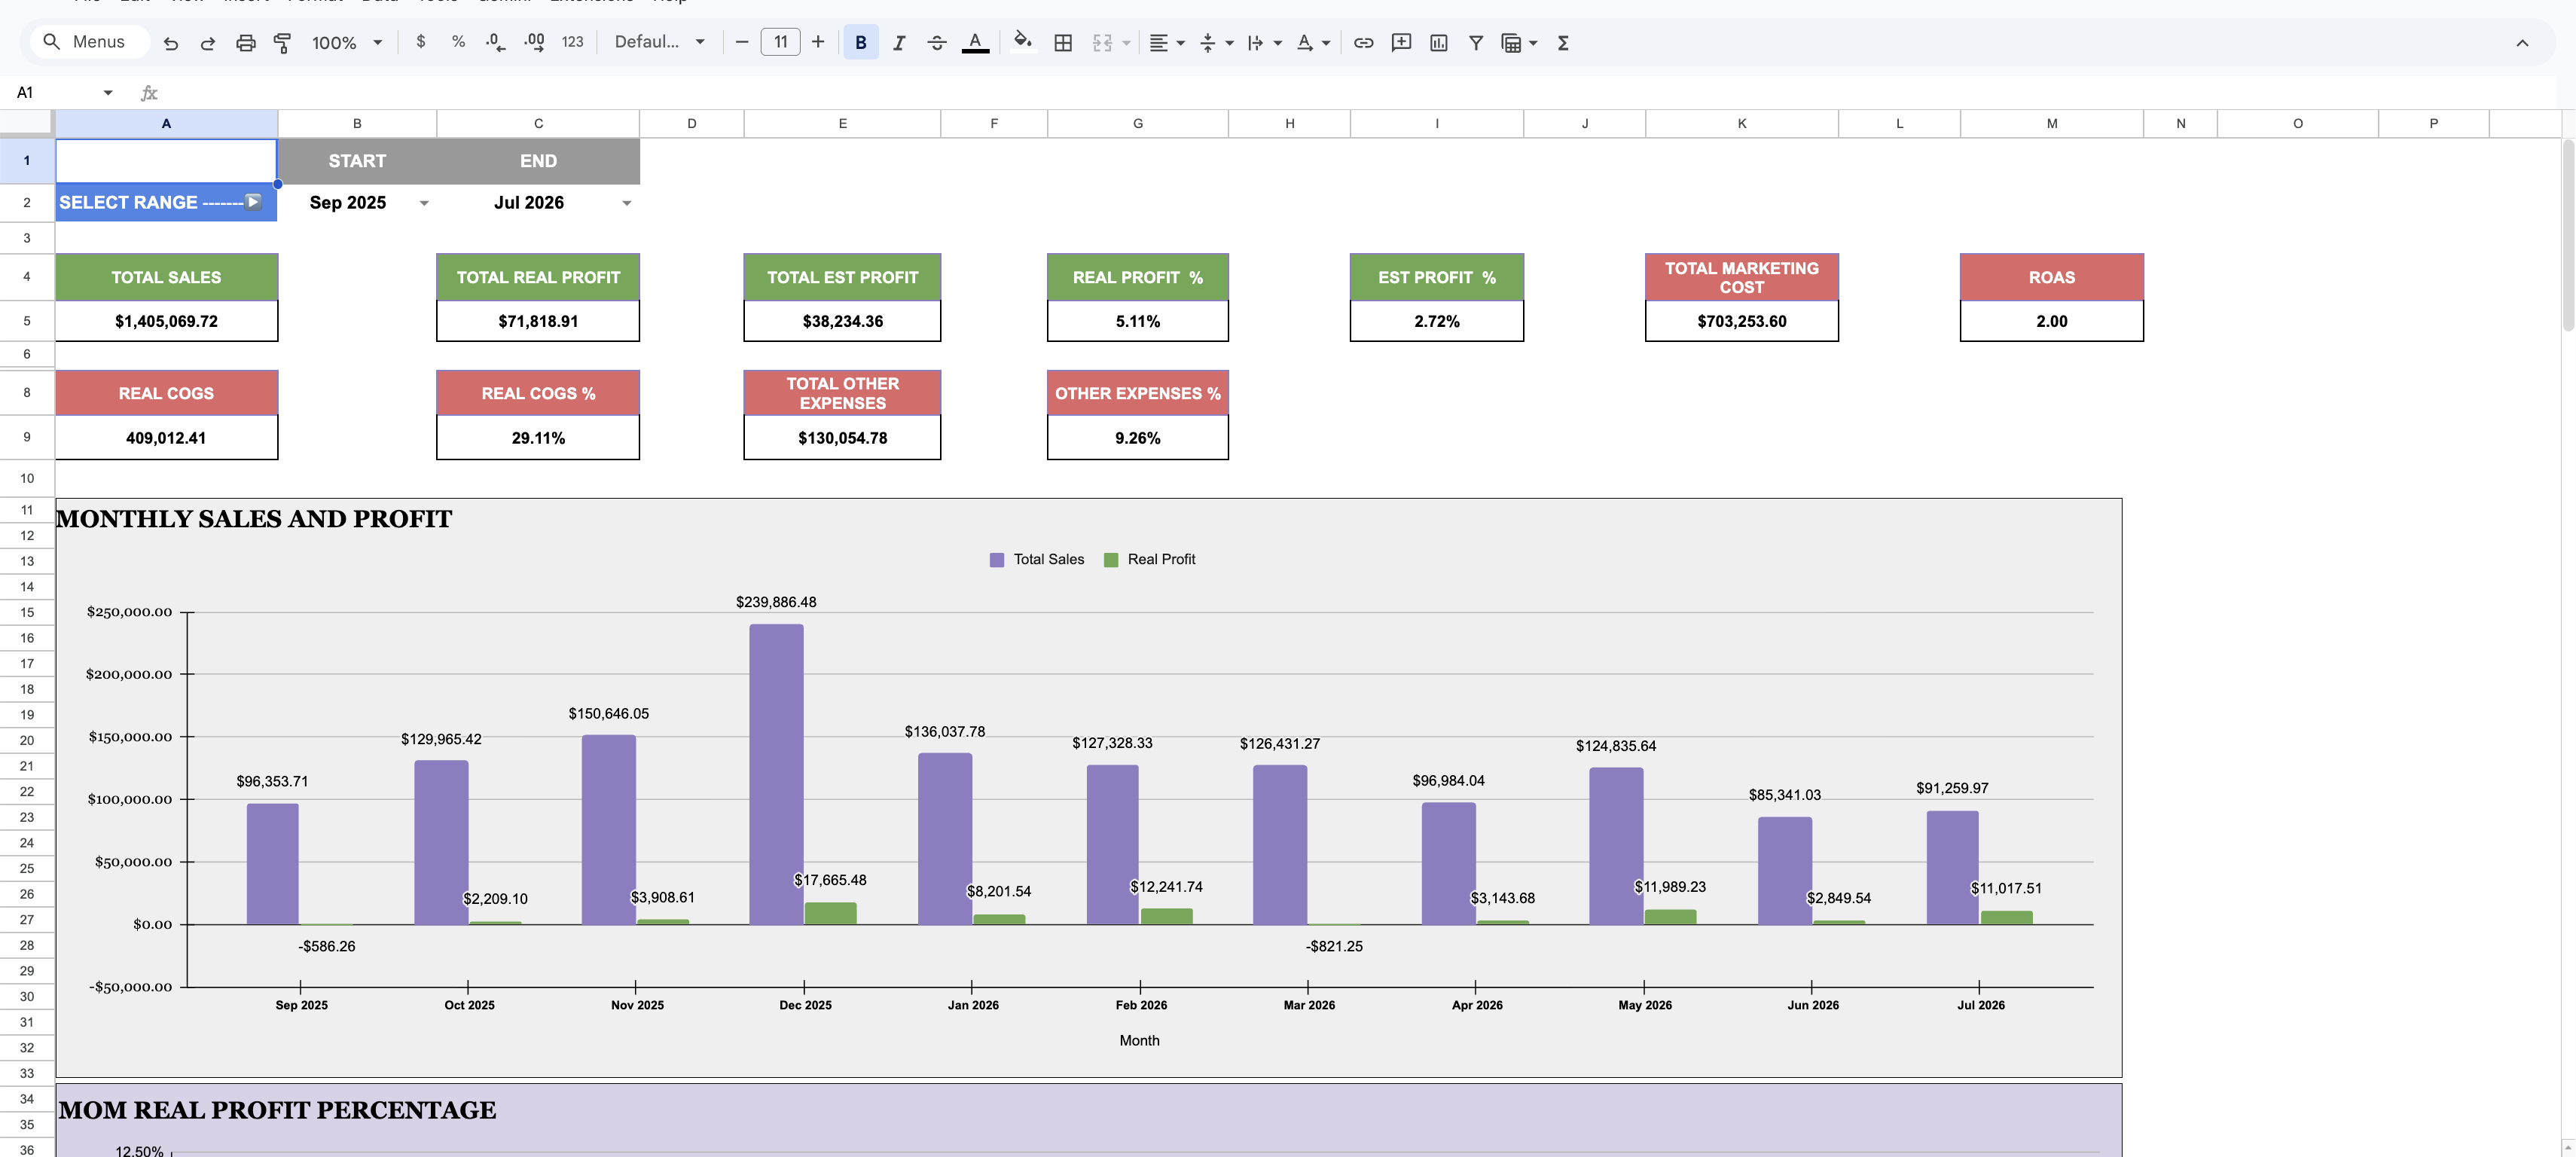Open Functions sigma icon
Image resolution: width=2576 pixels, height=1157 pixels.
tap(1562, 42)
